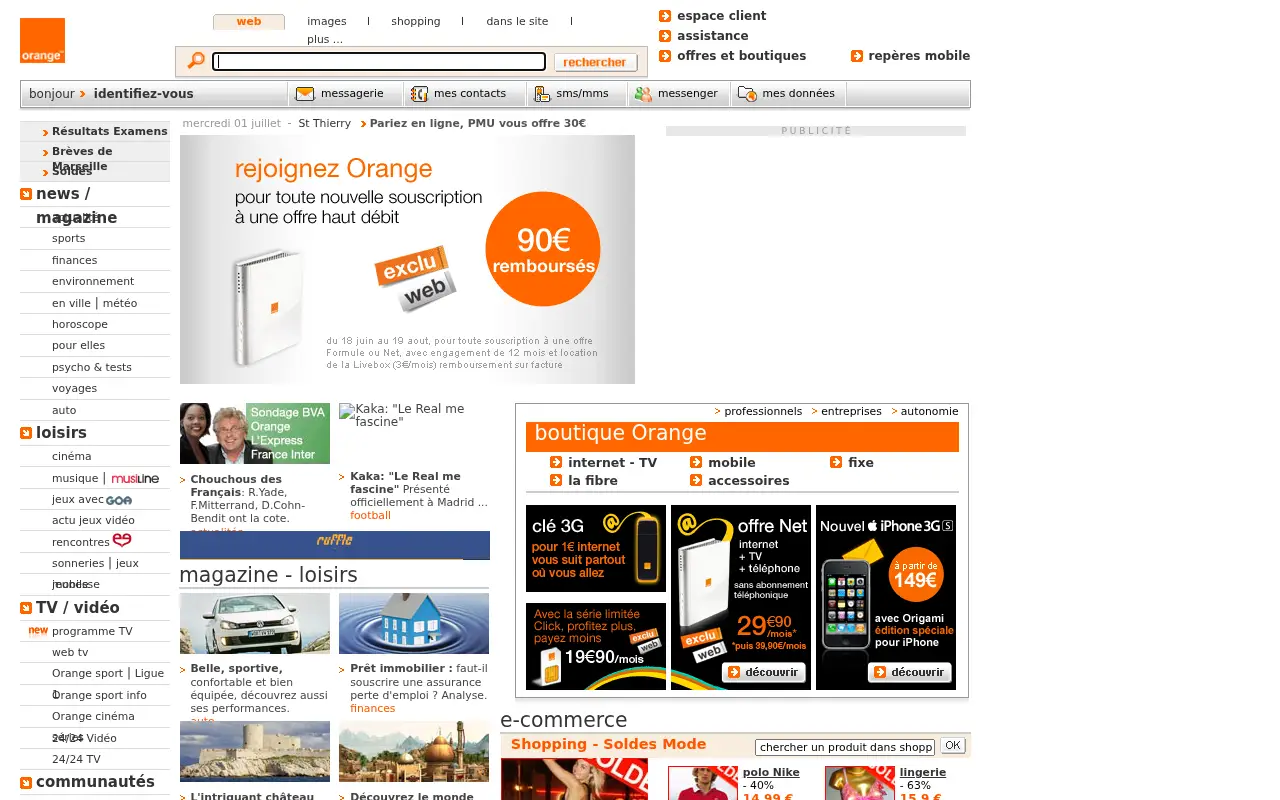Viewport: 1280px width, 800px height.
Task: Focus the main search input field
Action: 379,62
